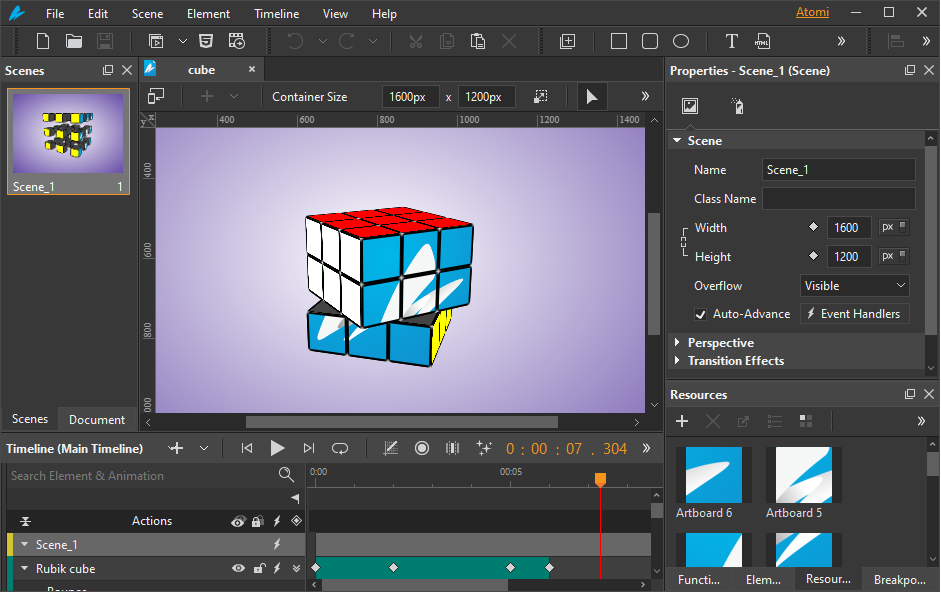Switch to the Document tab
941x593 pixels.
tap(97, 419)
